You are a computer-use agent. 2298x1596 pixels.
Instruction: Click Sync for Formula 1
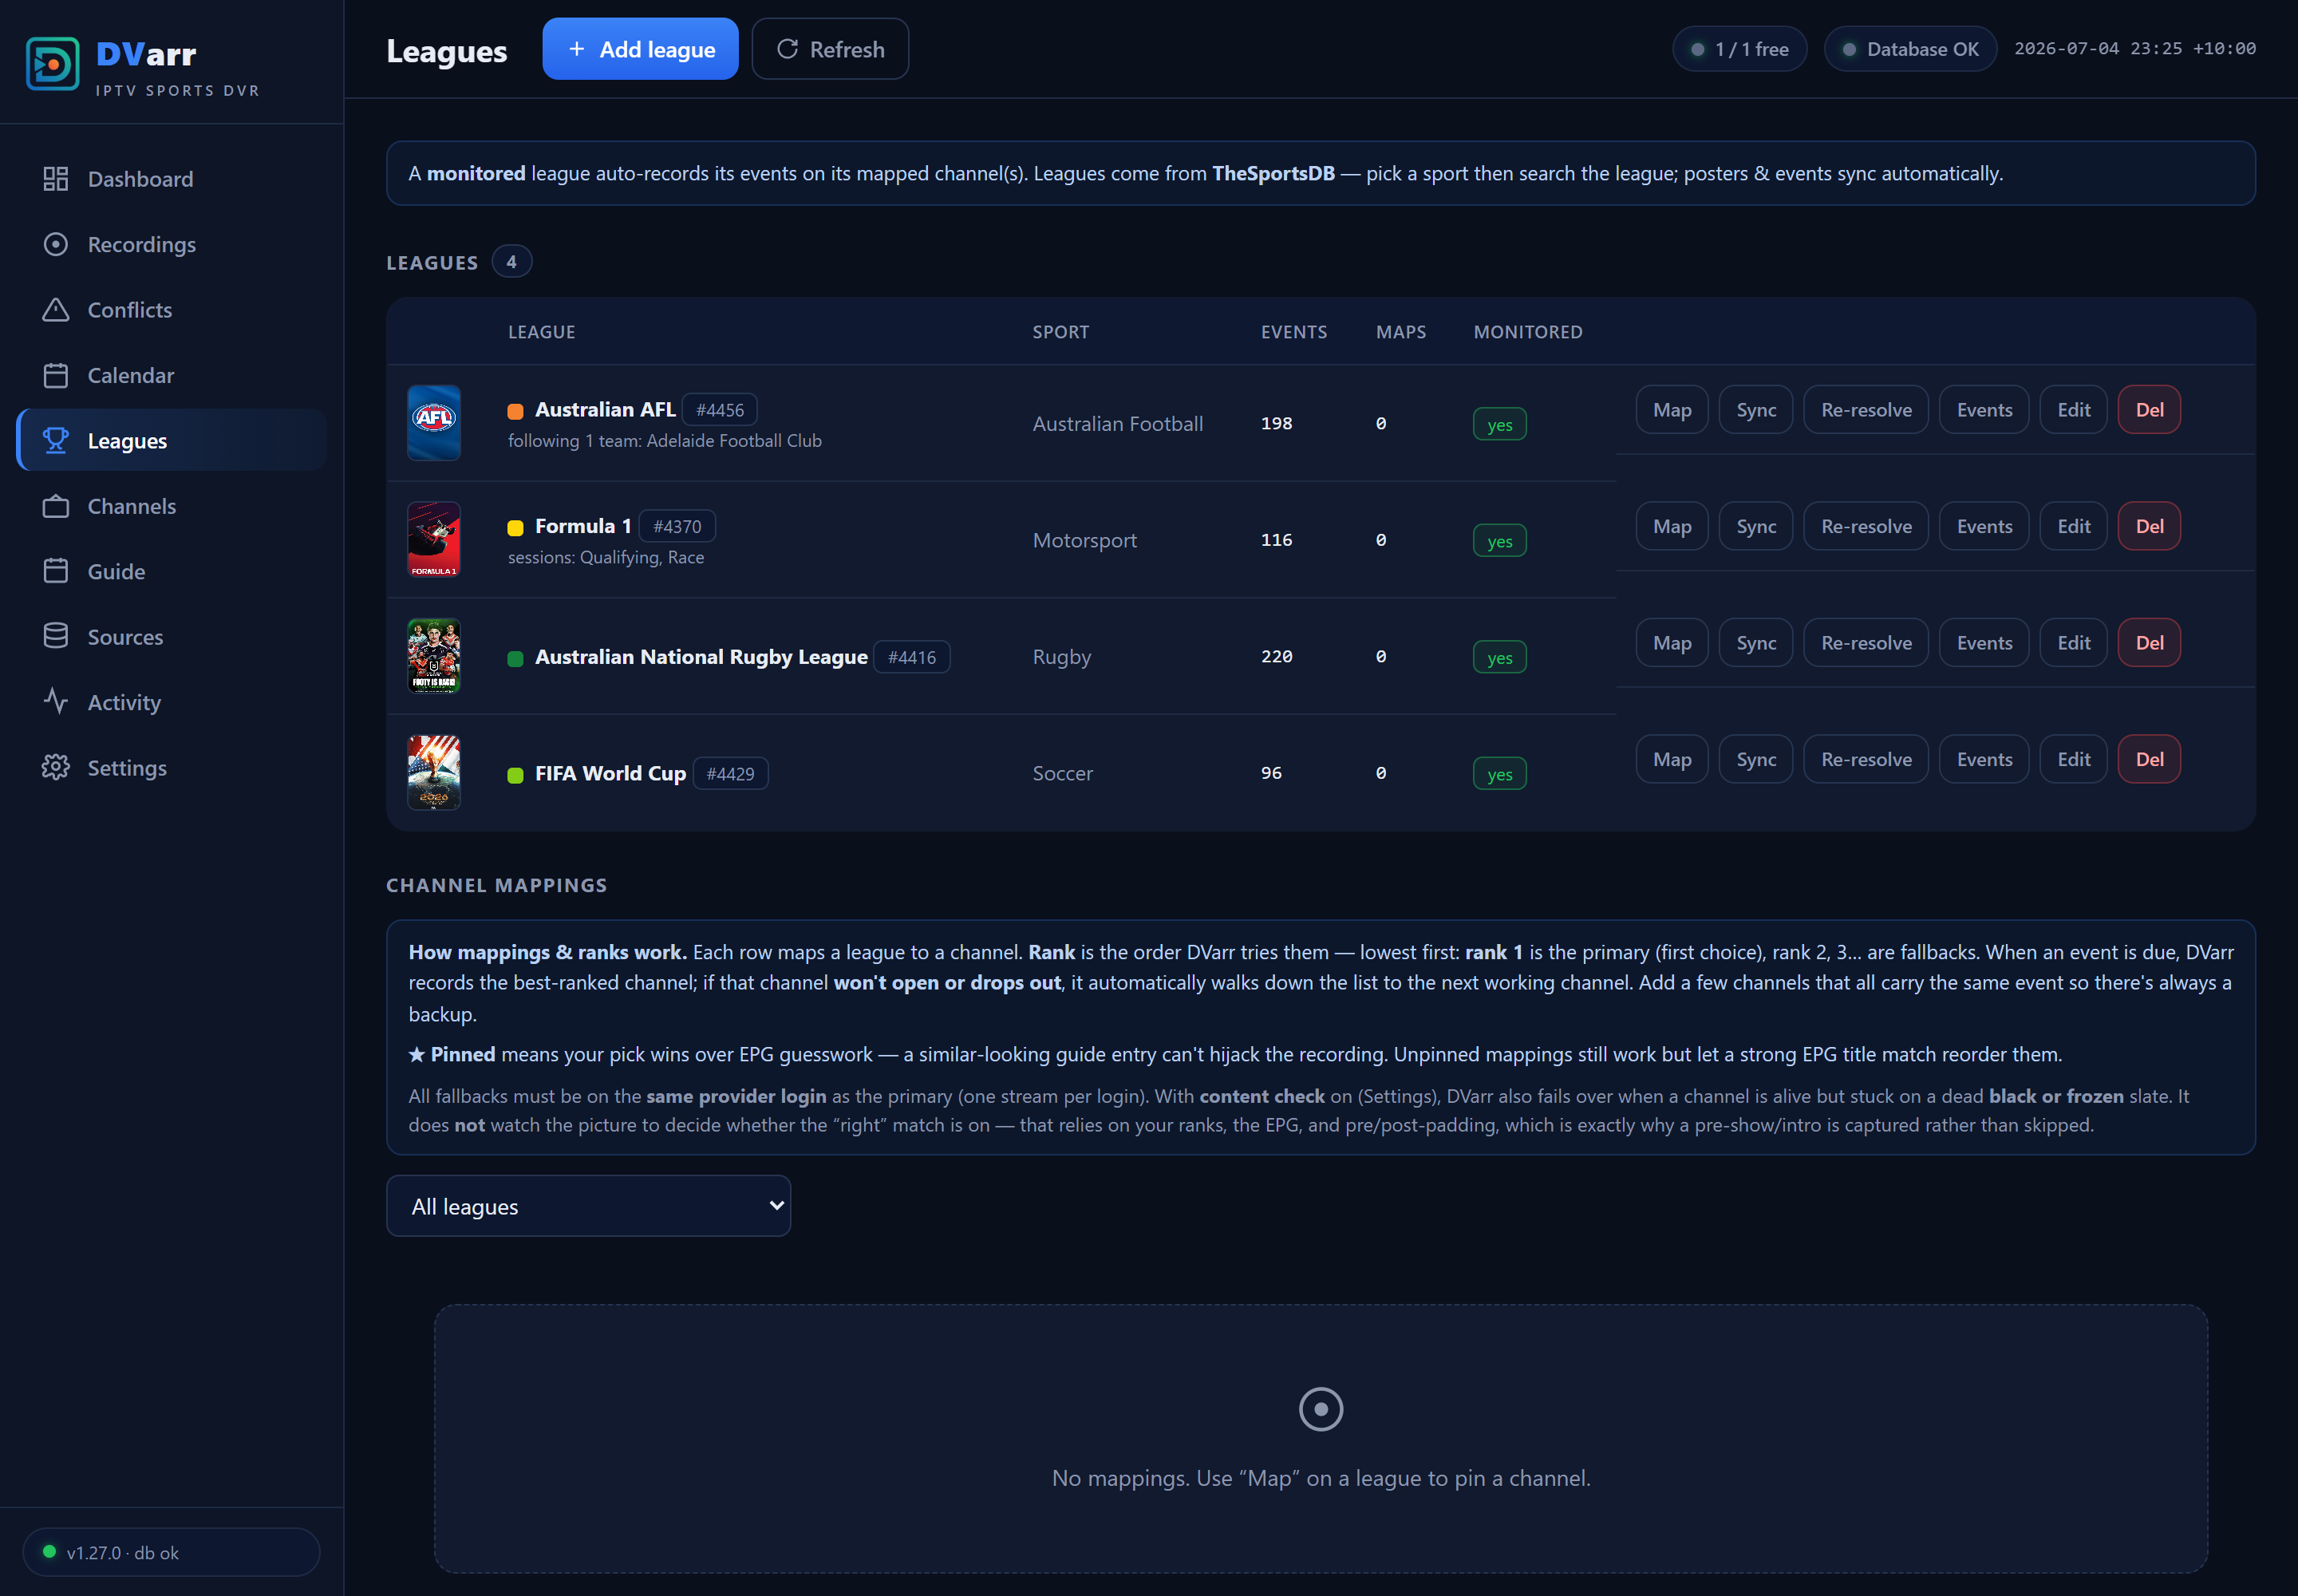pyautogui.click(x=1755, y=526)
